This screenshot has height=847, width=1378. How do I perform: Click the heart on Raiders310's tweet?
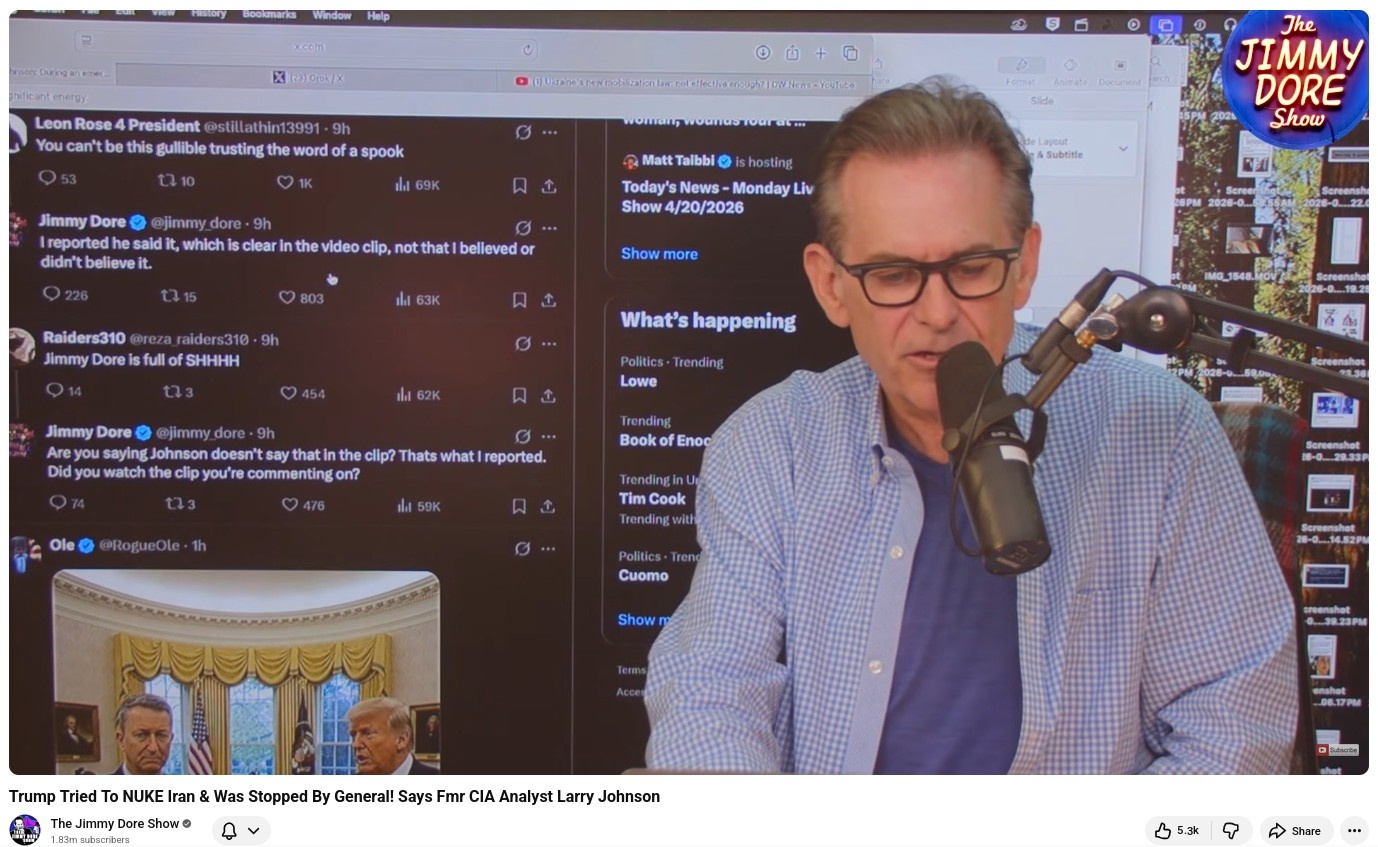pyautogui.click(x=288, y=393)
